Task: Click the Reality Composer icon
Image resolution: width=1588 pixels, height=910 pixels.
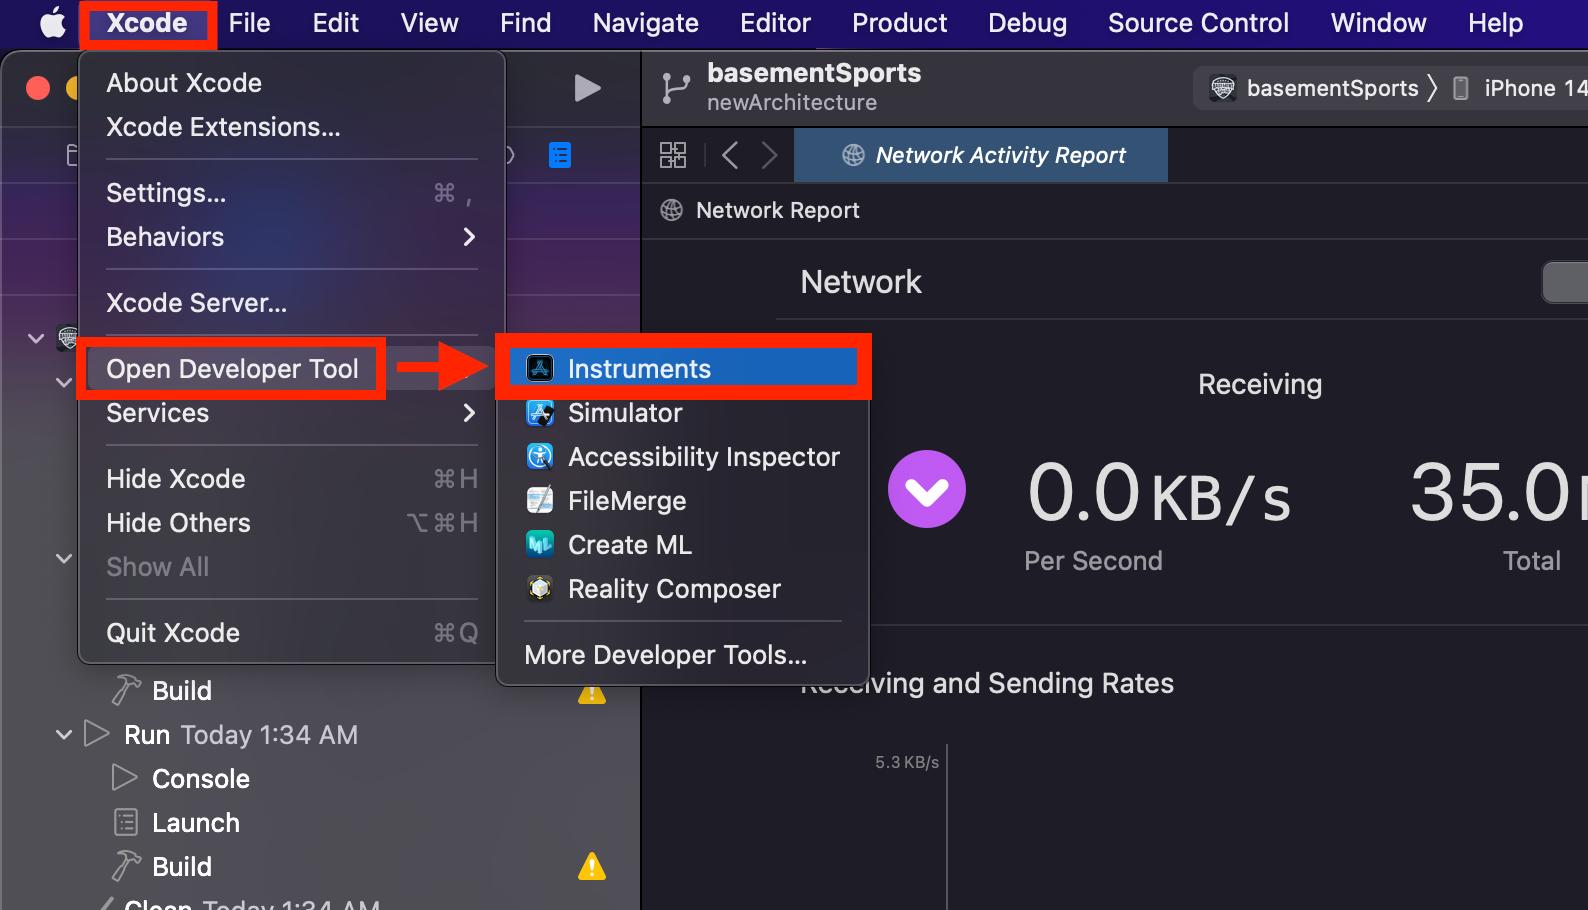Action: pos(540,588)
